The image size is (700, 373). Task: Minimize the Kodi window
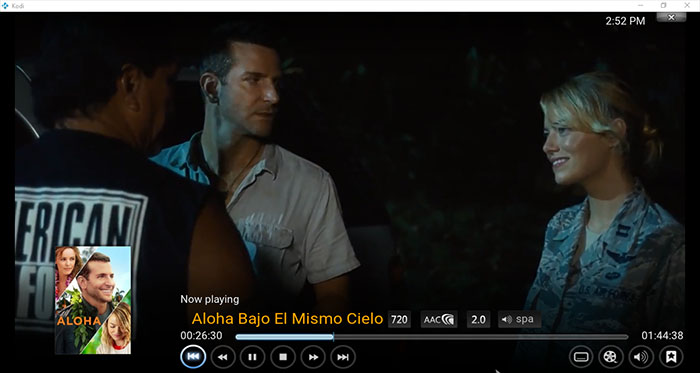(x=641, y=5)
